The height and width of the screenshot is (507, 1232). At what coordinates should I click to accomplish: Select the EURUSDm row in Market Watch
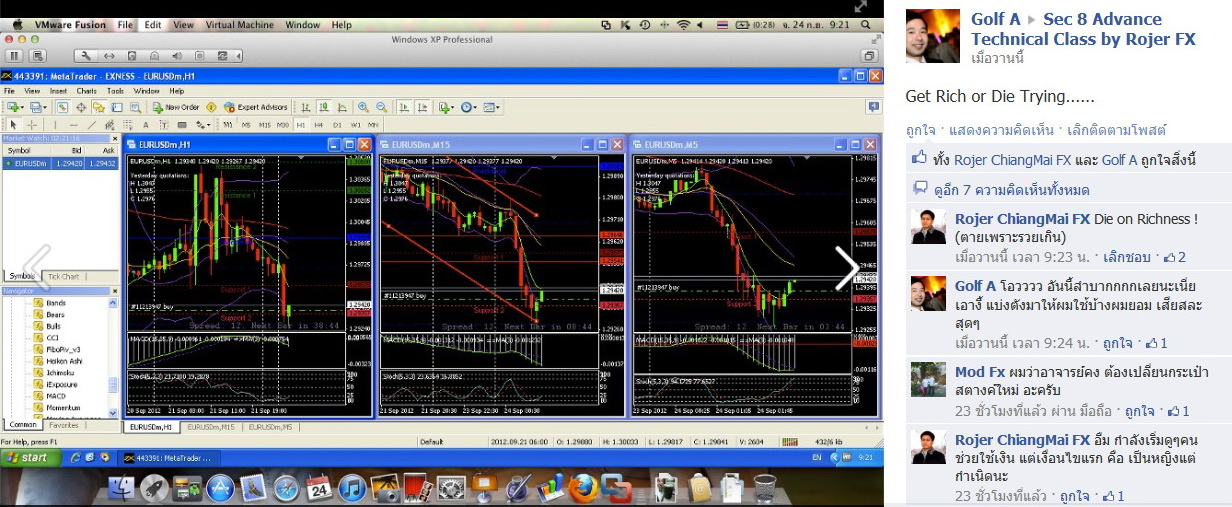click(x=60, y=162)
